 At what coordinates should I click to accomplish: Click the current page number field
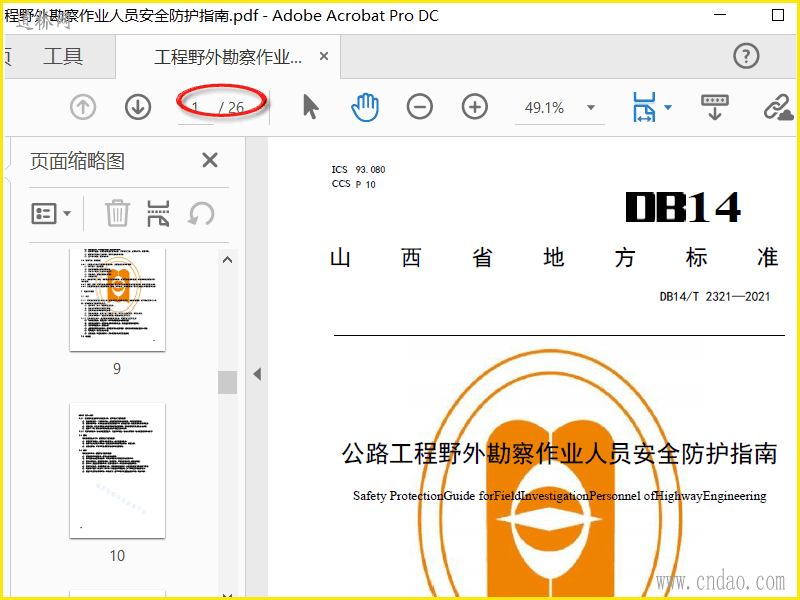[195, 108]
